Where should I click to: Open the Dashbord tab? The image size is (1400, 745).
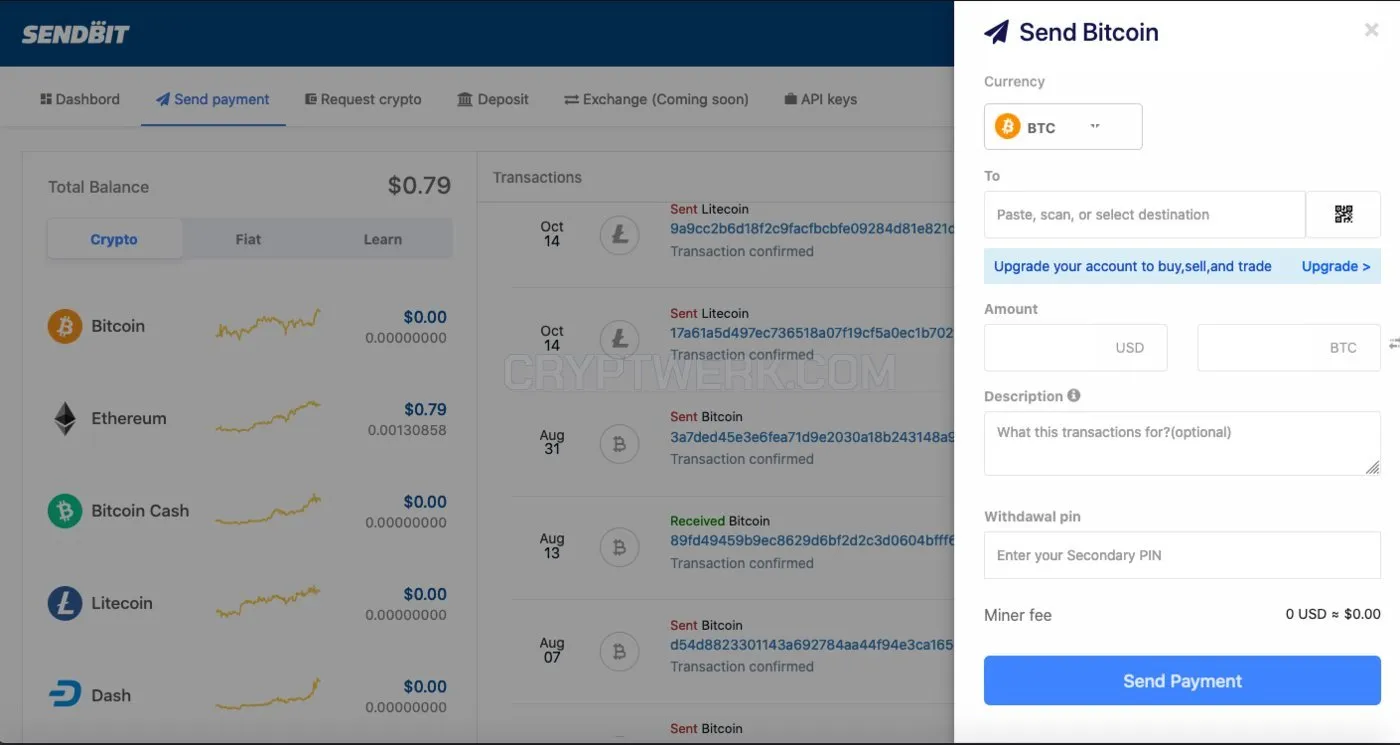tap(80, 99)
